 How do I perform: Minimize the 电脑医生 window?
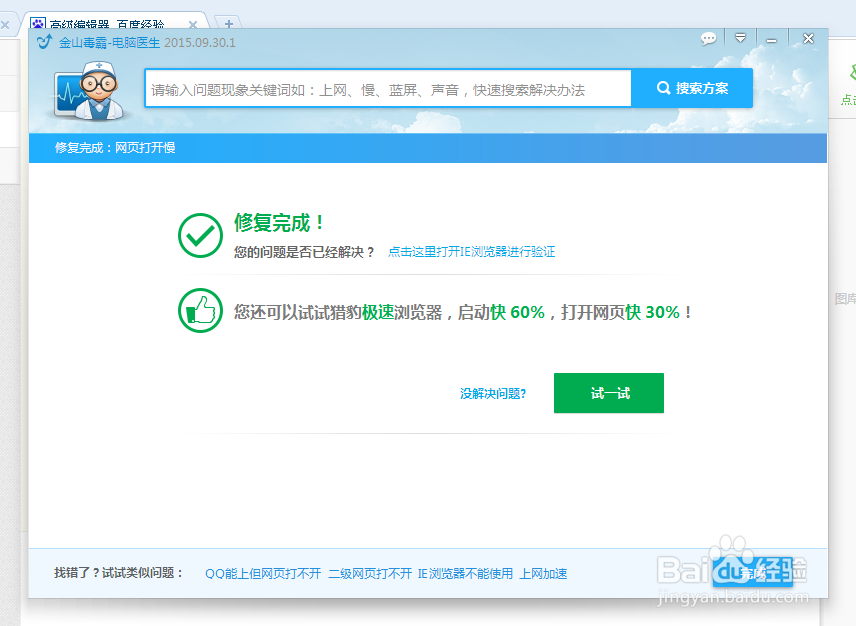click(771, 40)
